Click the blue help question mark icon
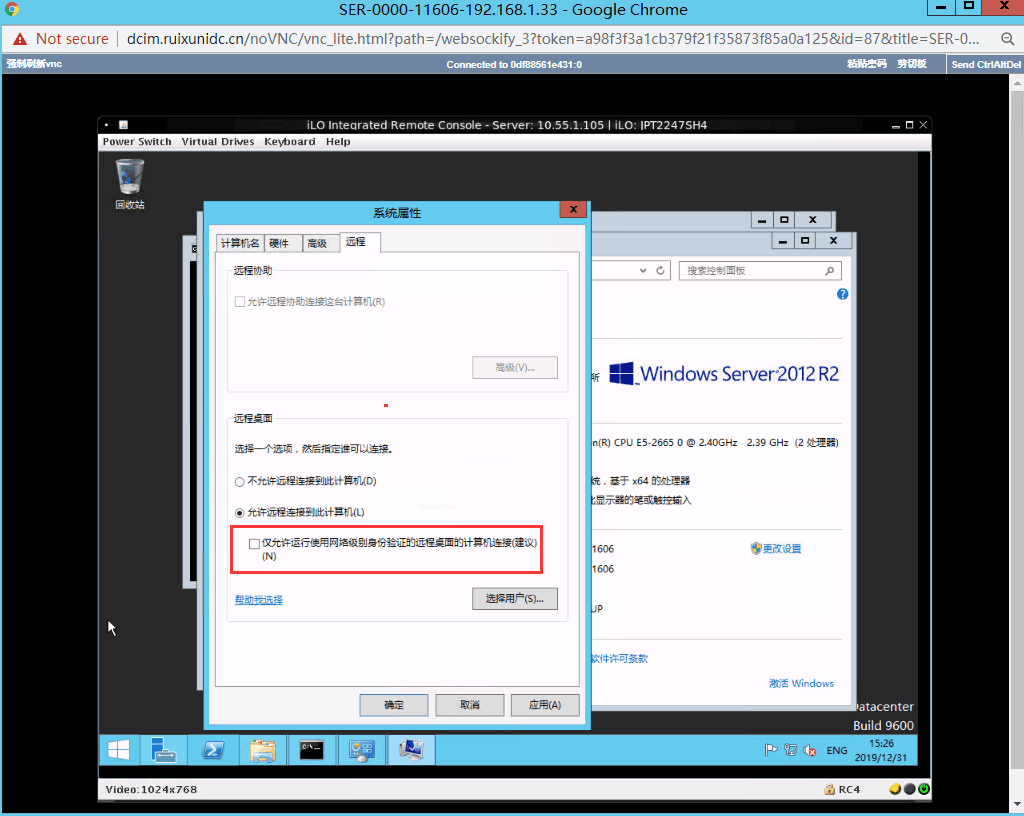Screen dimensions: 1024x816 tap(842, 294)
